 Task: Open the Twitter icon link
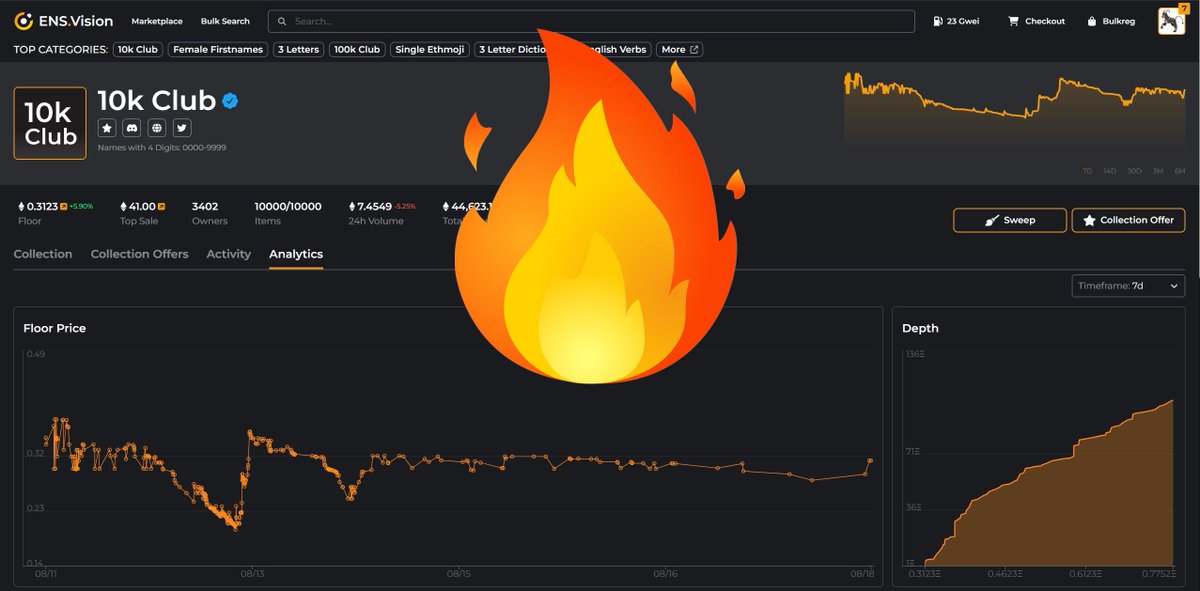pos(182,128)
